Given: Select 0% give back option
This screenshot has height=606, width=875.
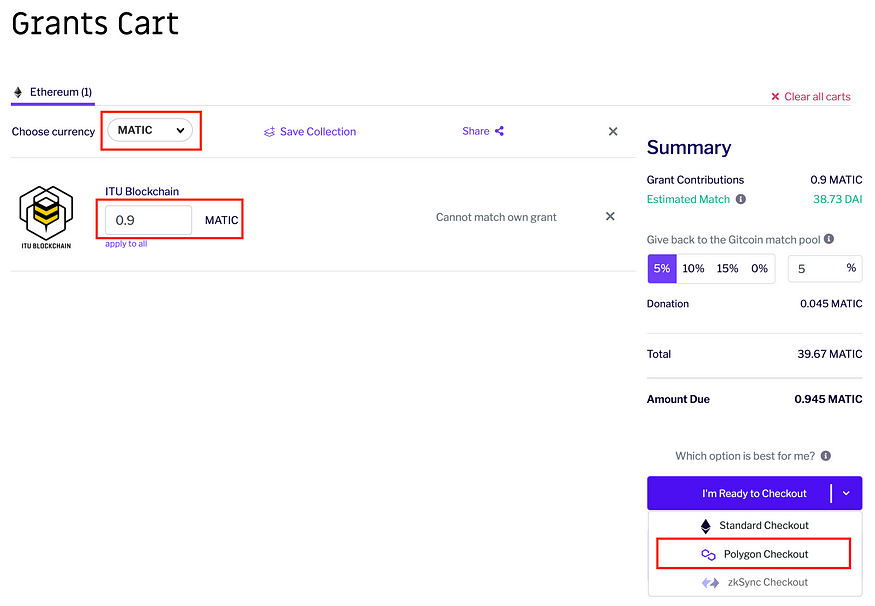Looking at the screenshot, I should coord(759,268).
